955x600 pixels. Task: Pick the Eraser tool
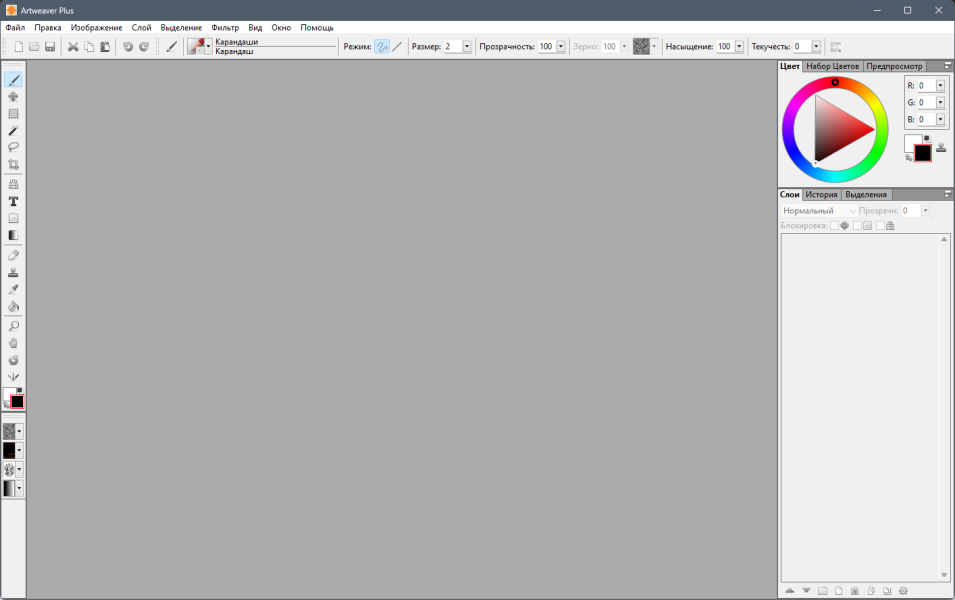click(13, 255)
